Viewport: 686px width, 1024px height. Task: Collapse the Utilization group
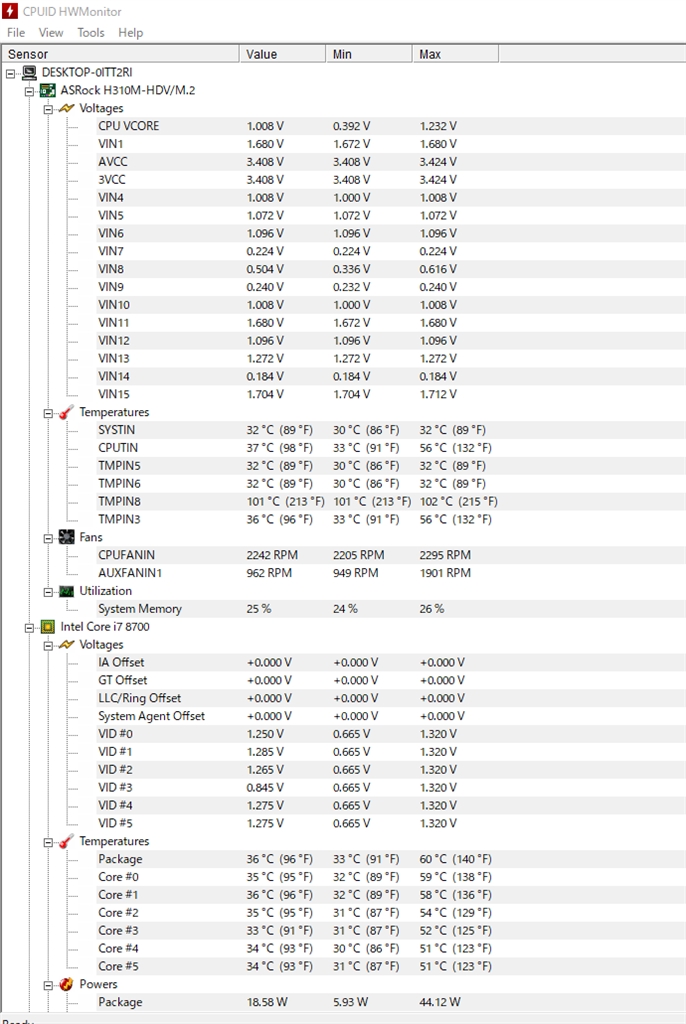coord(48,592)
